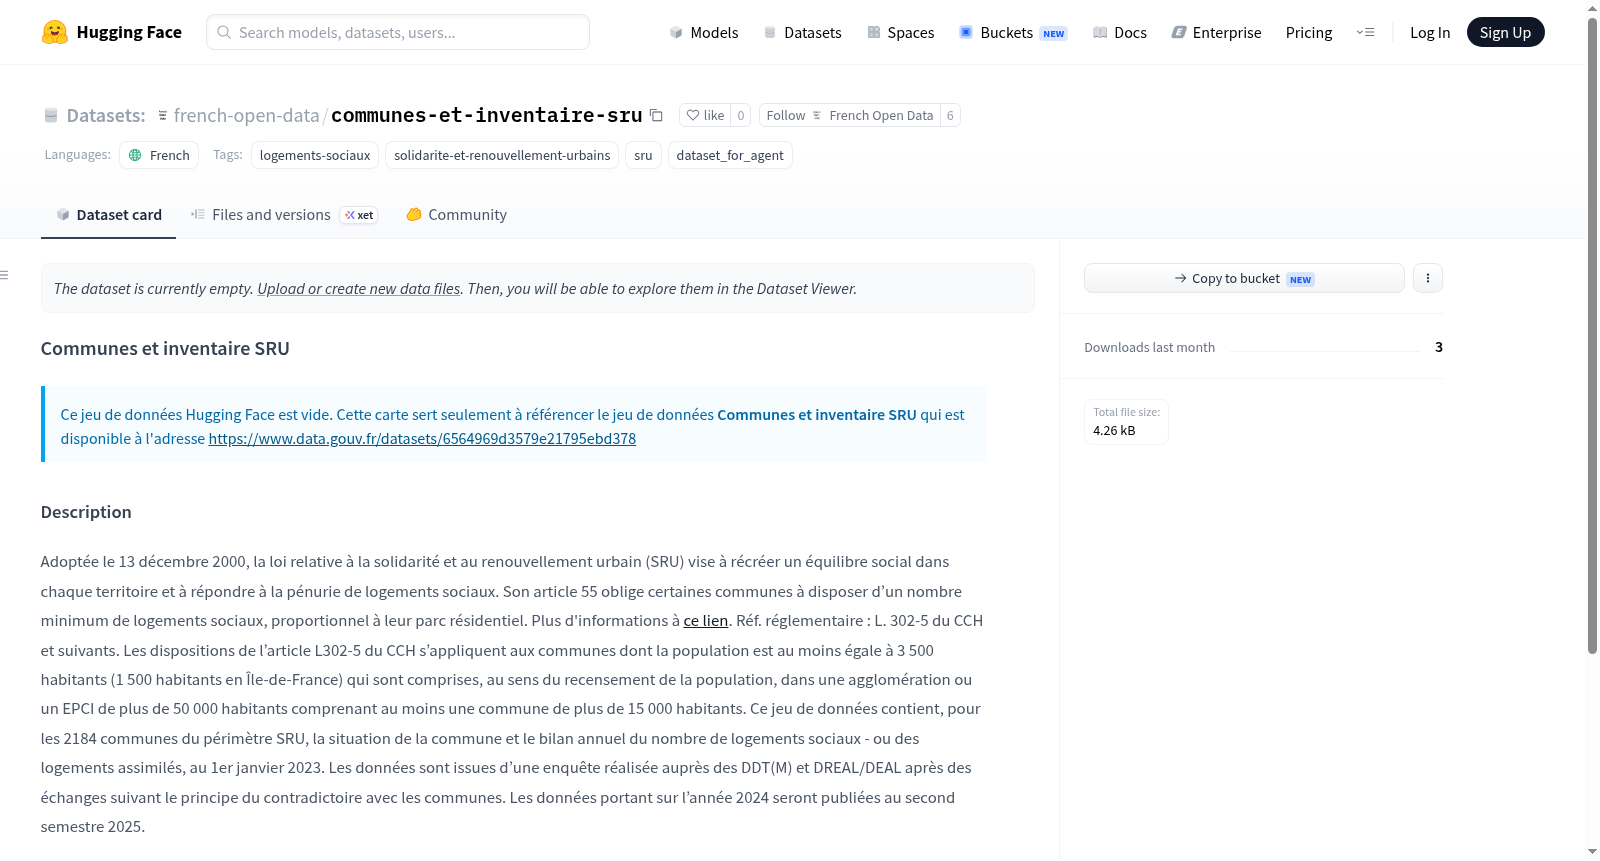Open the more options kebab menu
The width and height of the screenshot is (1600, 861).
(x=1428, y=278)
